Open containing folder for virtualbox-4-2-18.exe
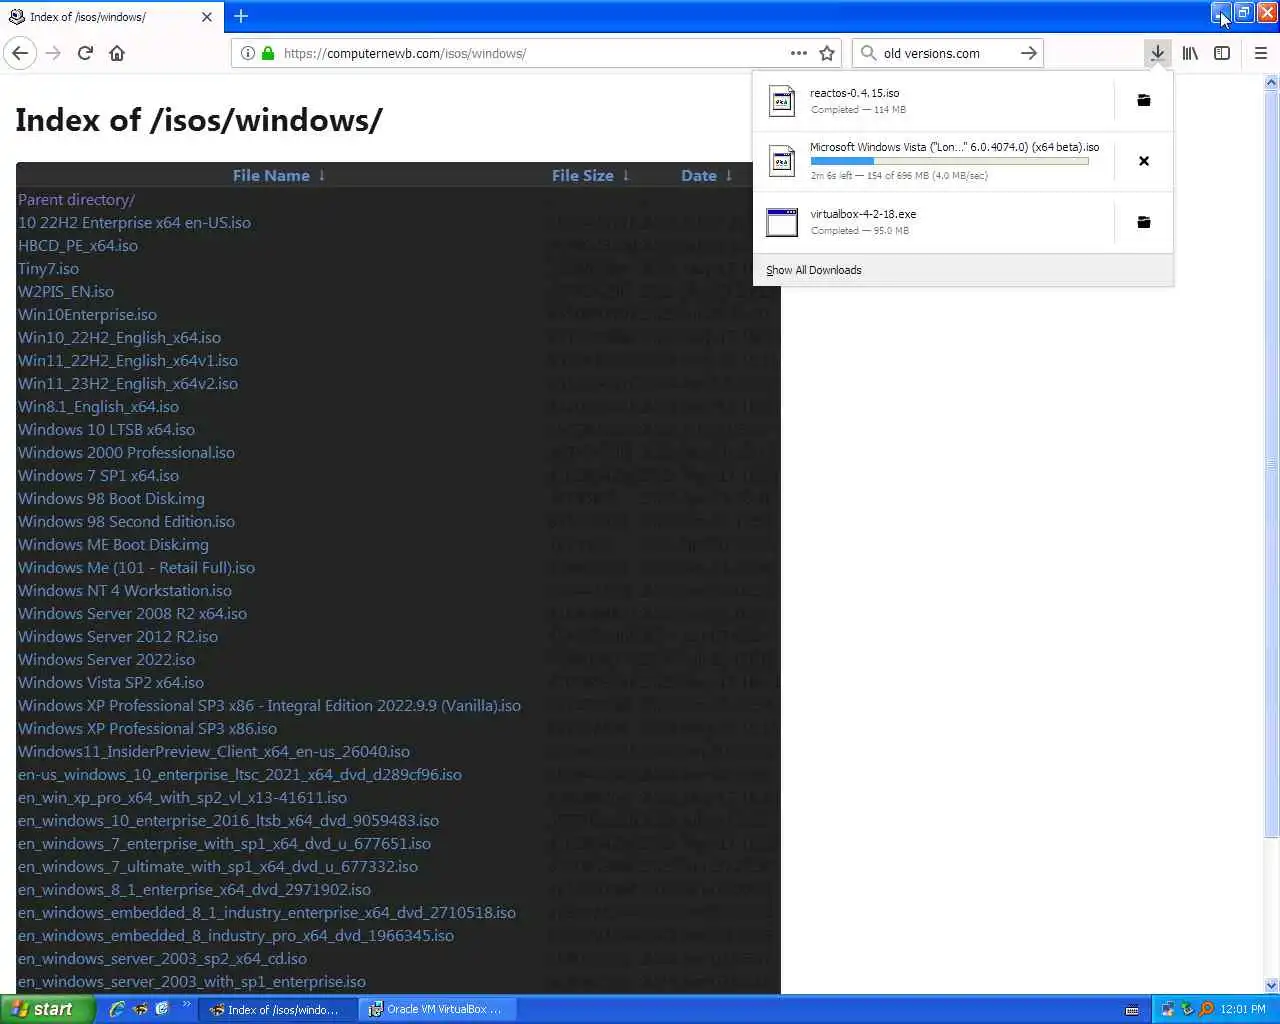 pyautogui.click(x=1143, y=222)
